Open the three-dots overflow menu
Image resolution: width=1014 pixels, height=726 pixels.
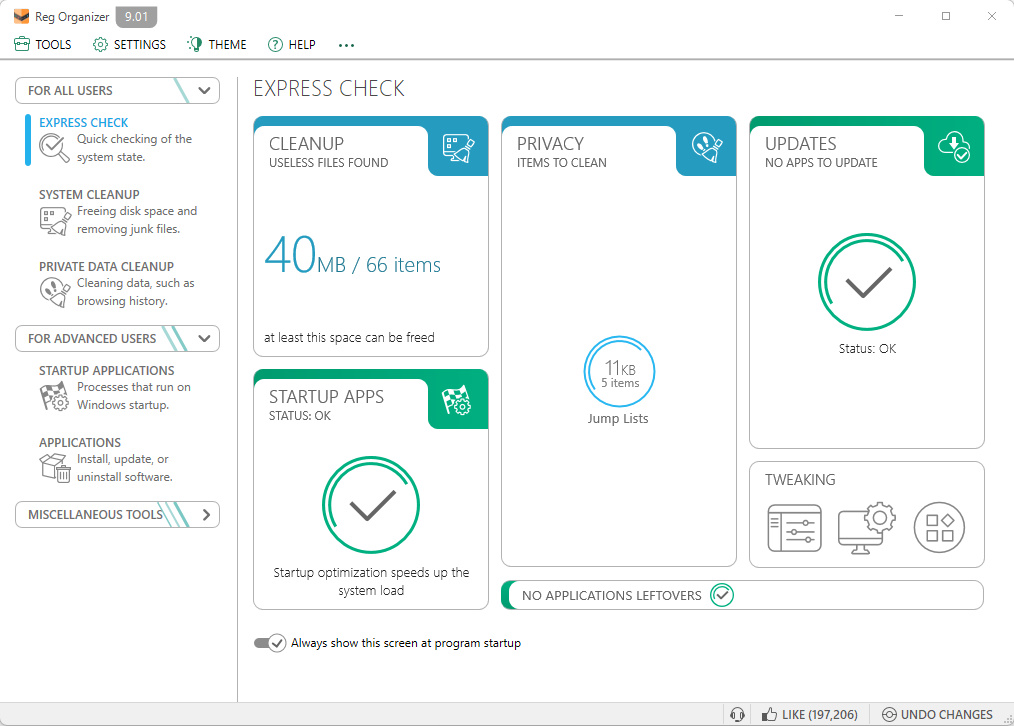pos(347,45)
